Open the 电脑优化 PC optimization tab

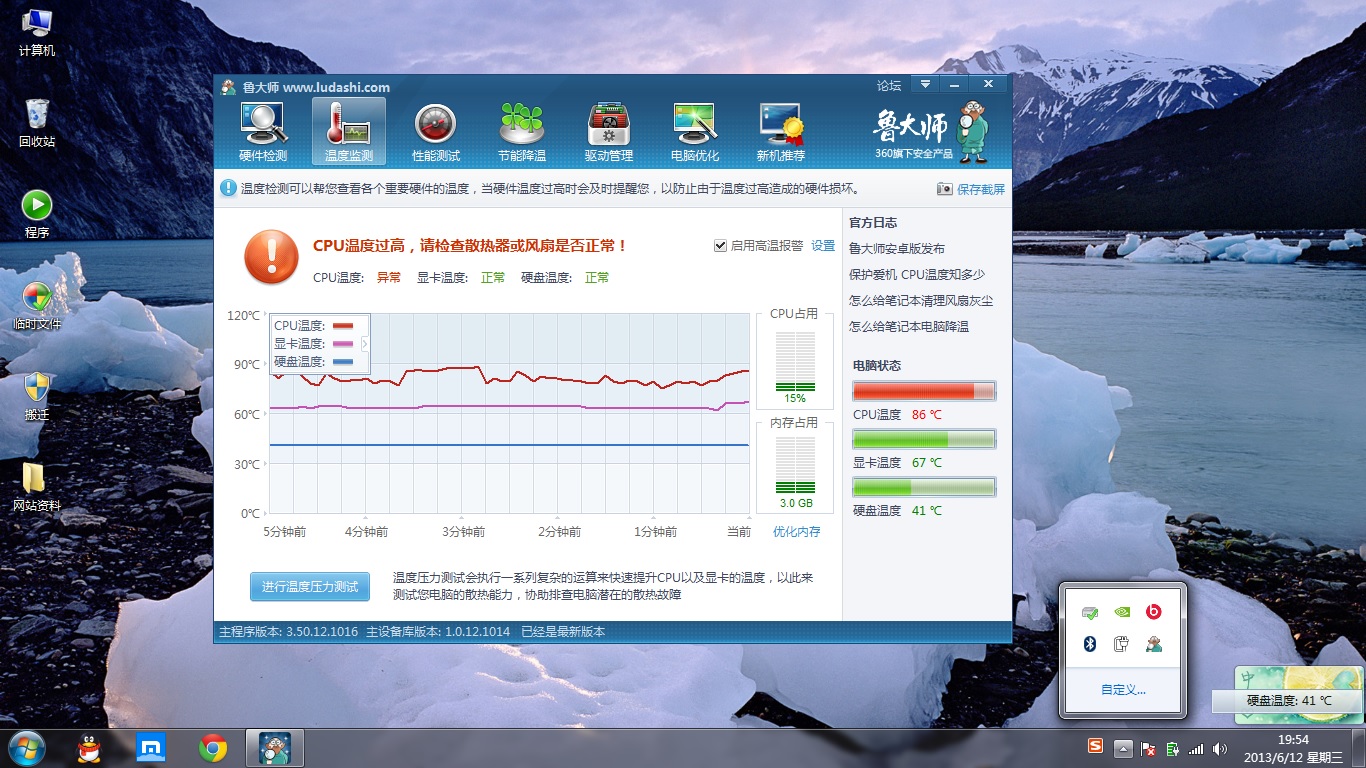point(695,132)
